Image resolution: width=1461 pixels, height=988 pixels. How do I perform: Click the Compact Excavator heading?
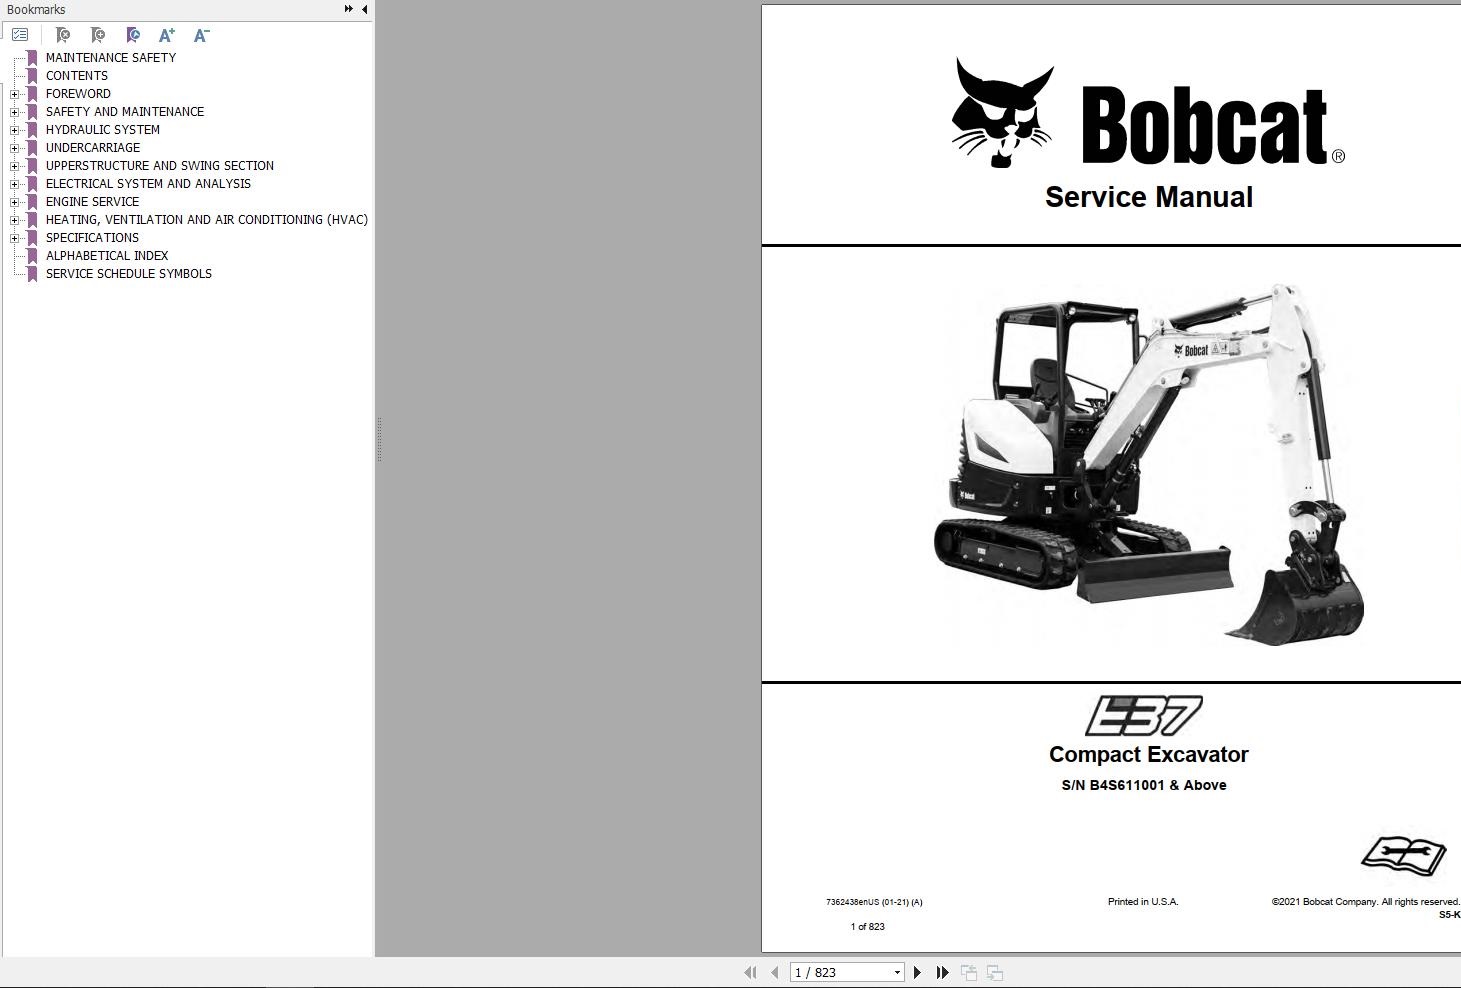point(1148,754)
